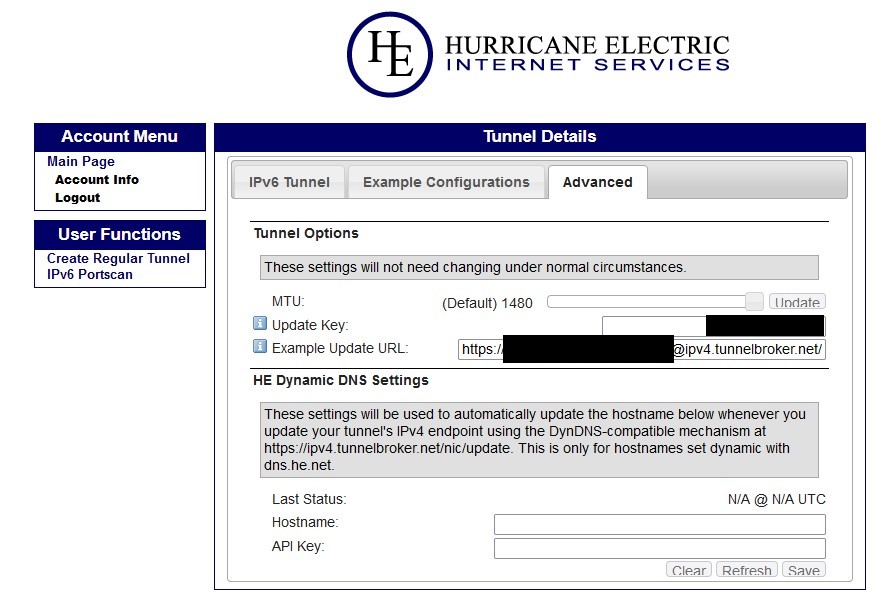The width and height of the screenshot is (873, 599).
Task: Open Create Regular Tunnel link
Action: click(118, 258)
